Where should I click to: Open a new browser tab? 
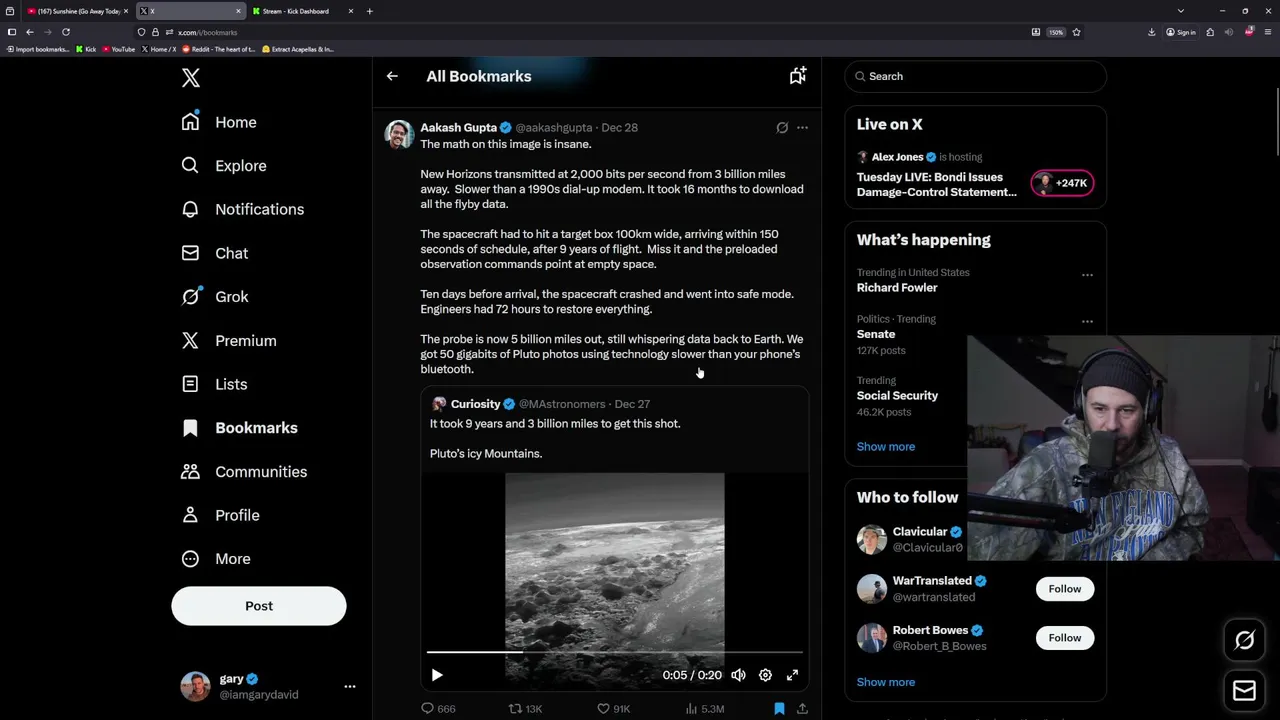tap(370, 11)
